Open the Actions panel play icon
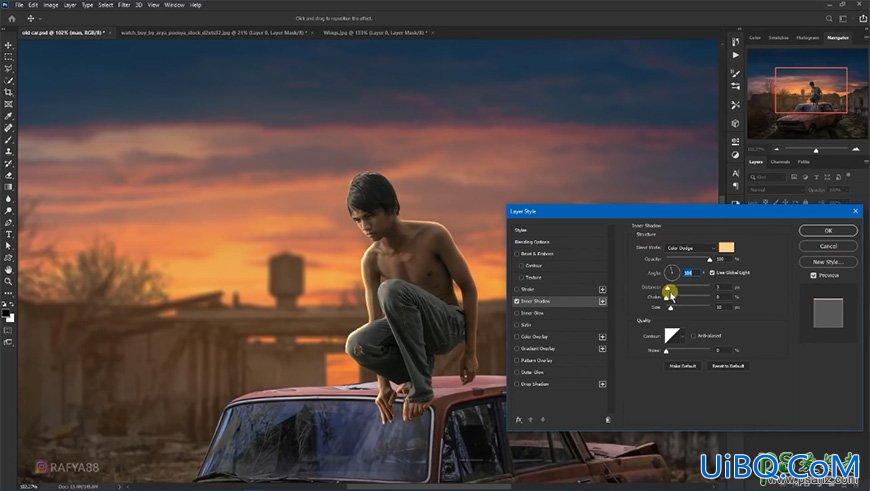The image size is (870, 491). (x=735, y=55)
